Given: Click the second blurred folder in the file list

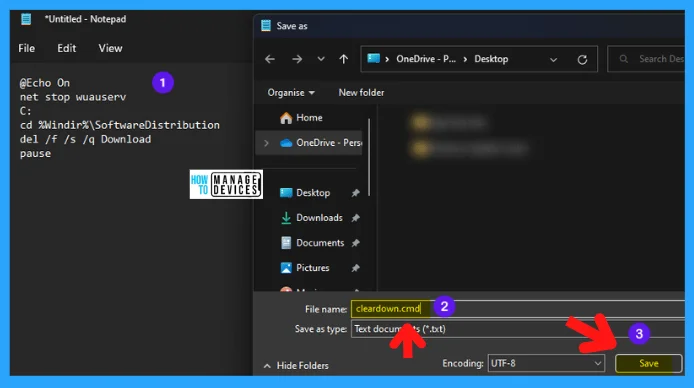Looking at the screenshot, I should pos(469,149).
